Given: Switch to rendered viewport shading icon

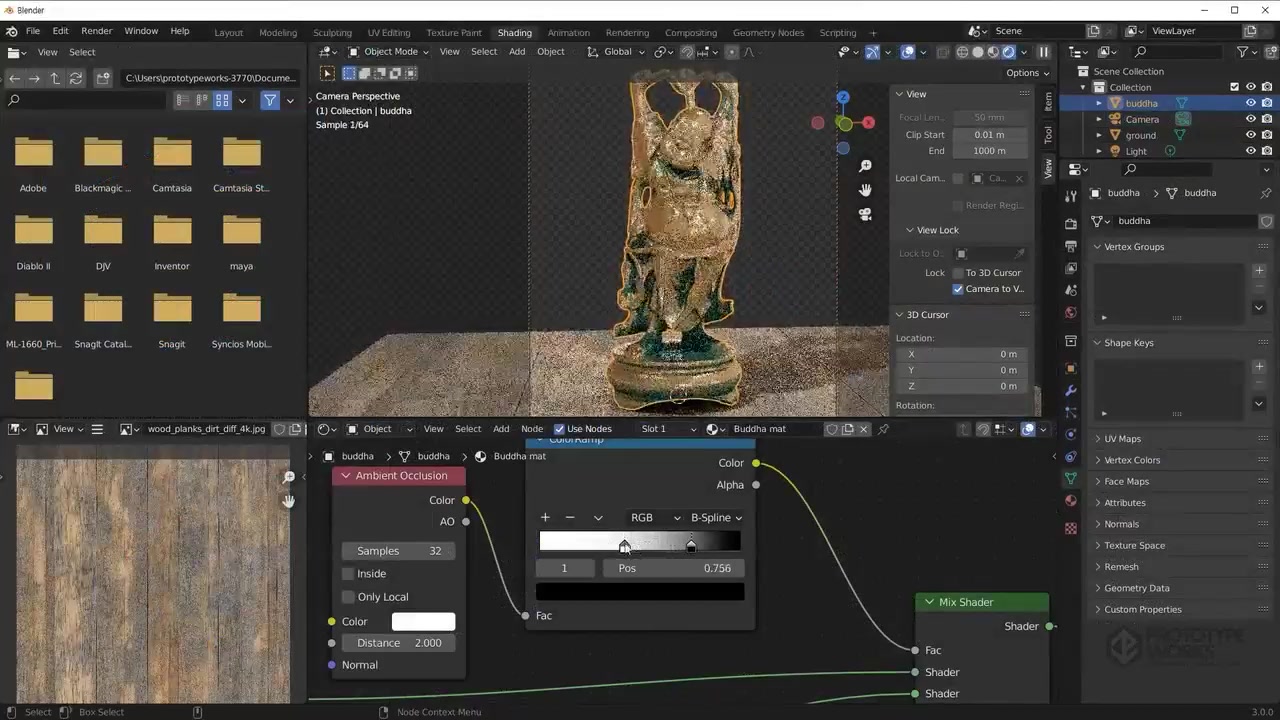Looking at the screenshot, I should coord(1009,52).
